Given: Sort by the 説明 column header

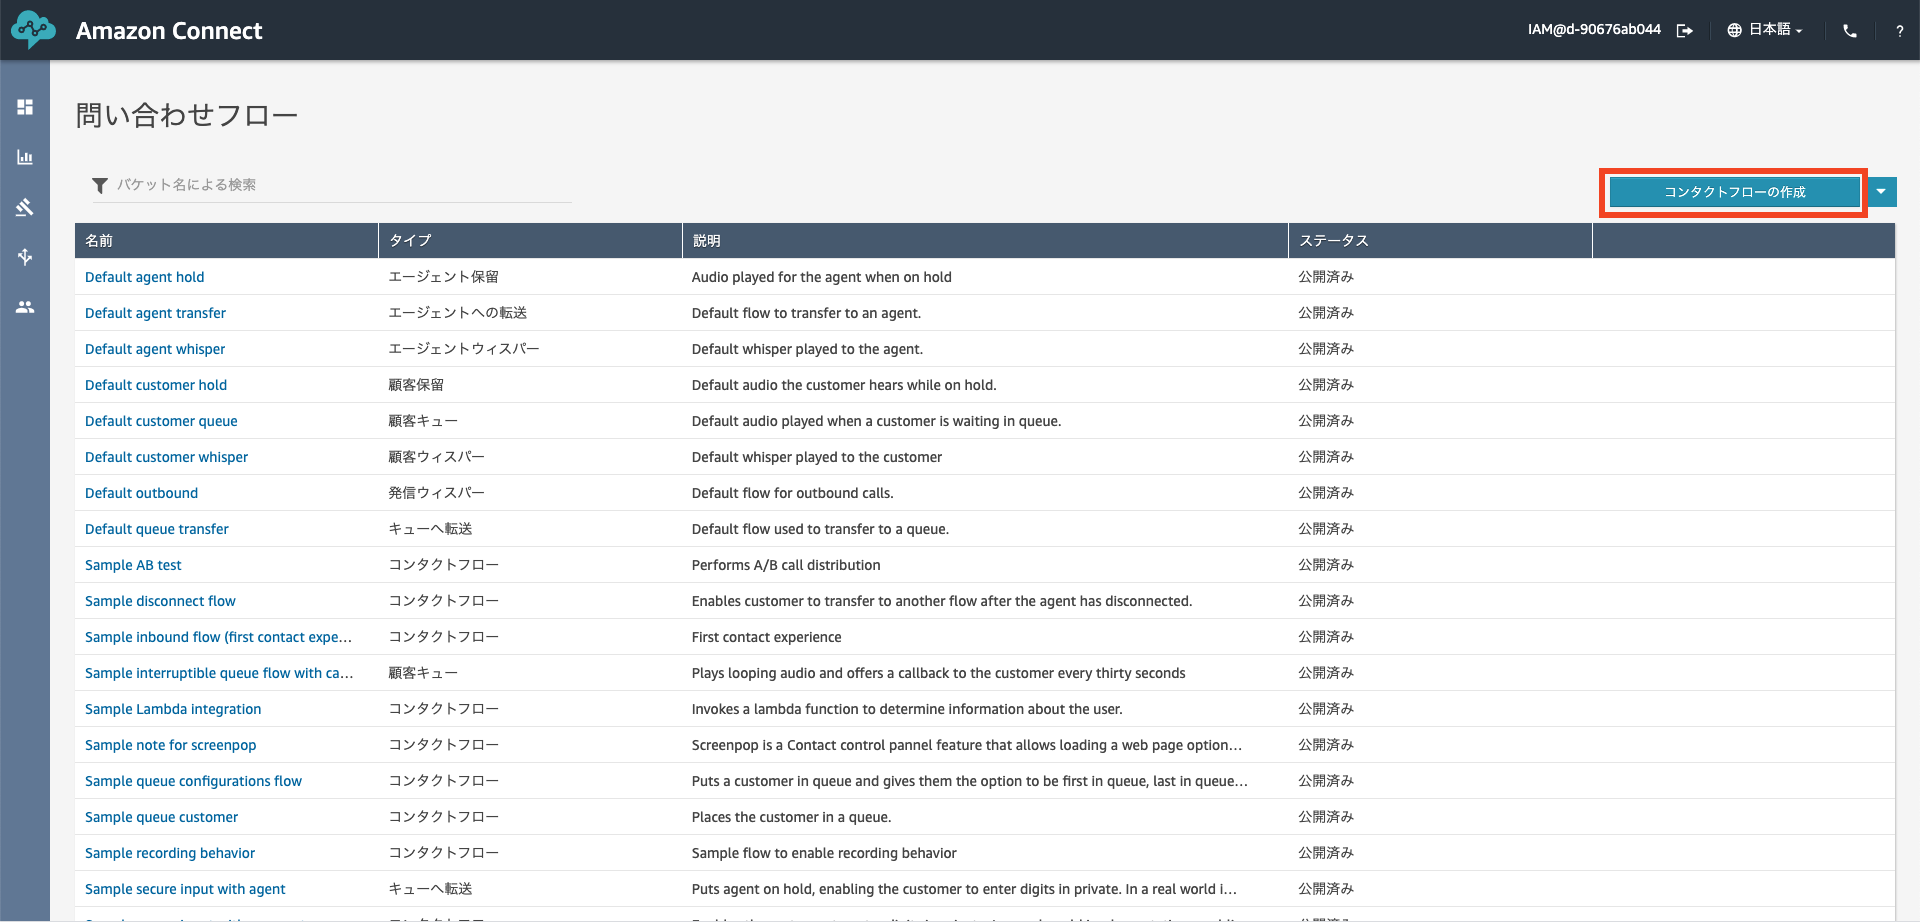Looking at the screenshot, I should [985, 241].
